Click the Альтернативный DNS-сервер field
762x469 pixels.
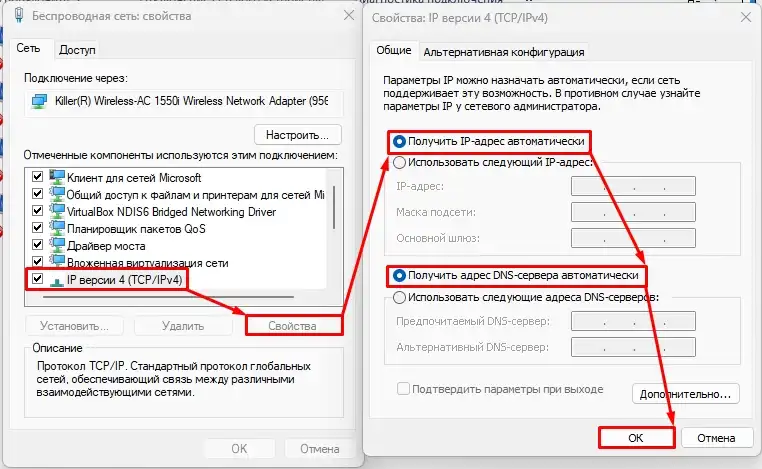click(x=633, y=347)
